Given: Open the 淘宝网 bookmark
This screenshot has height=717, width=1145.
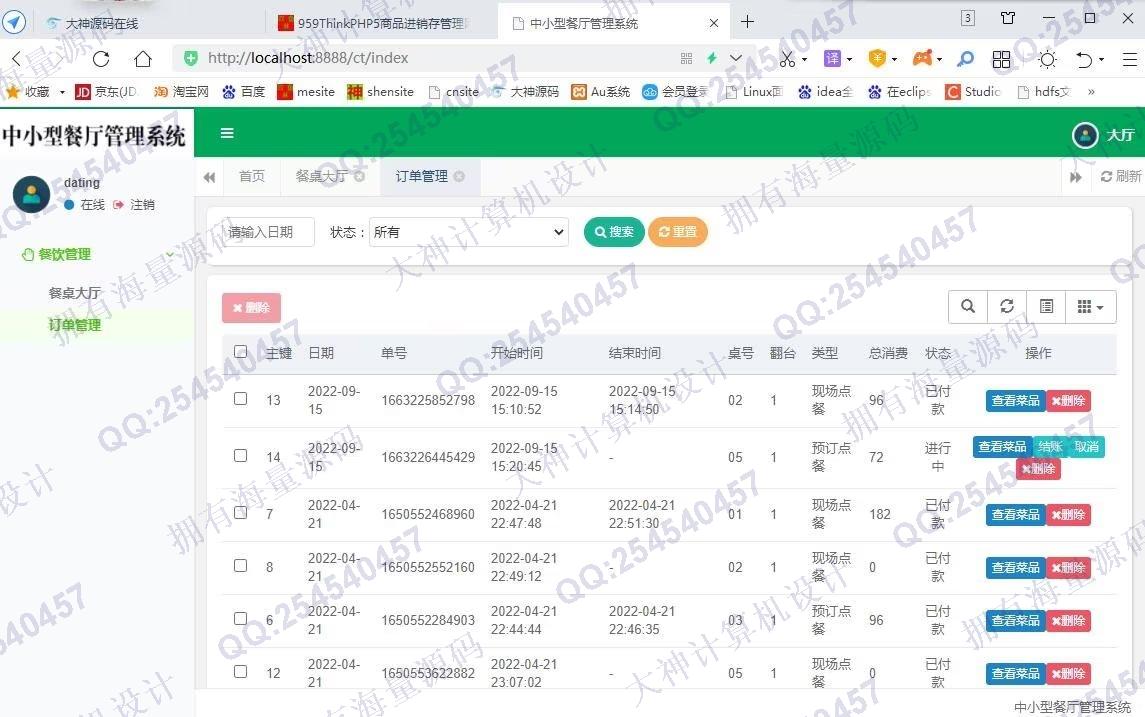Looking at the screenshot, I should tap(181, 92).
